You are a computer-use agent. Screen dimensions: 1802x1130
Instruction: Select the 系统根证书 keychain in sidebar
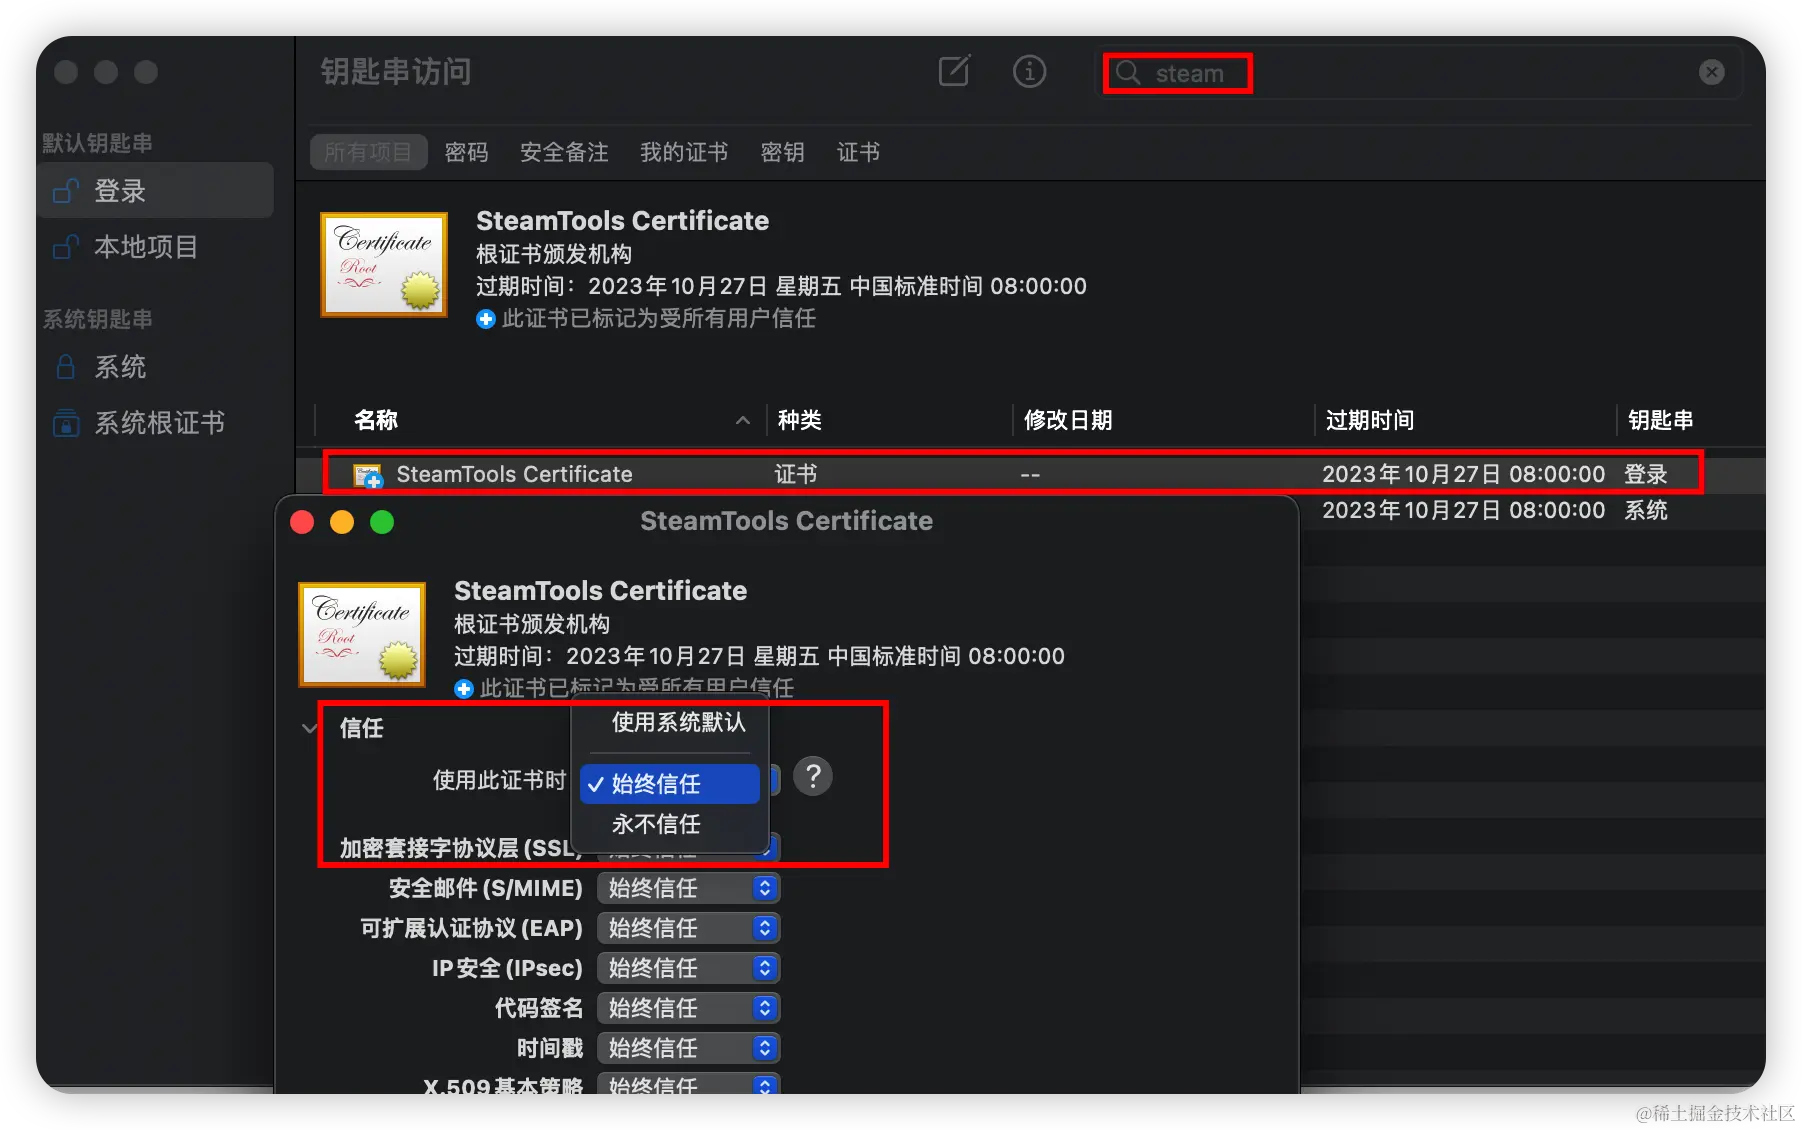coord(156,422)
